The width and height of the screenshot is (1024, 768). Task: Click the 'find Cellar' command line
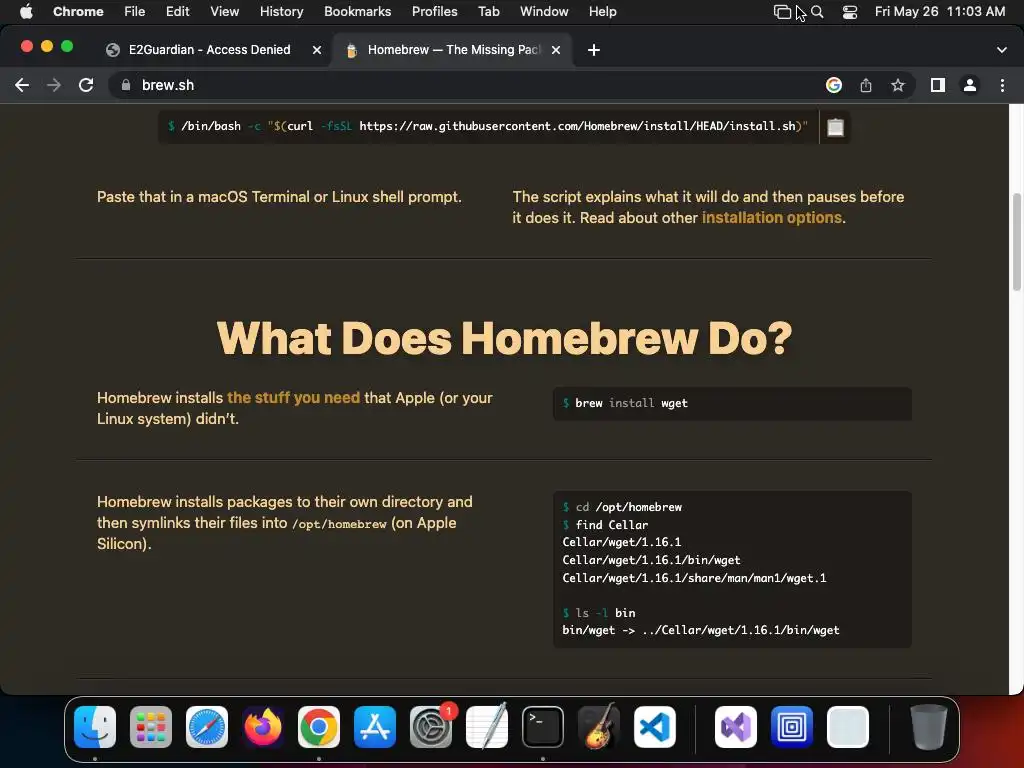[x=605, y=524]
